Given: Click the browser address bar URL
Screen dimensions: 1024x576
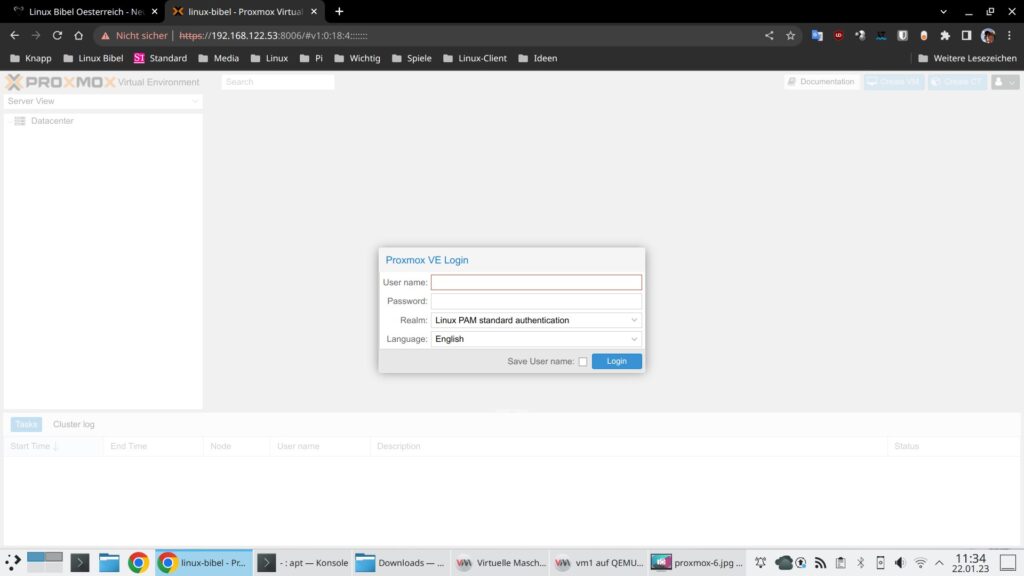Looking at the screenshot, I should pos(274,35).
